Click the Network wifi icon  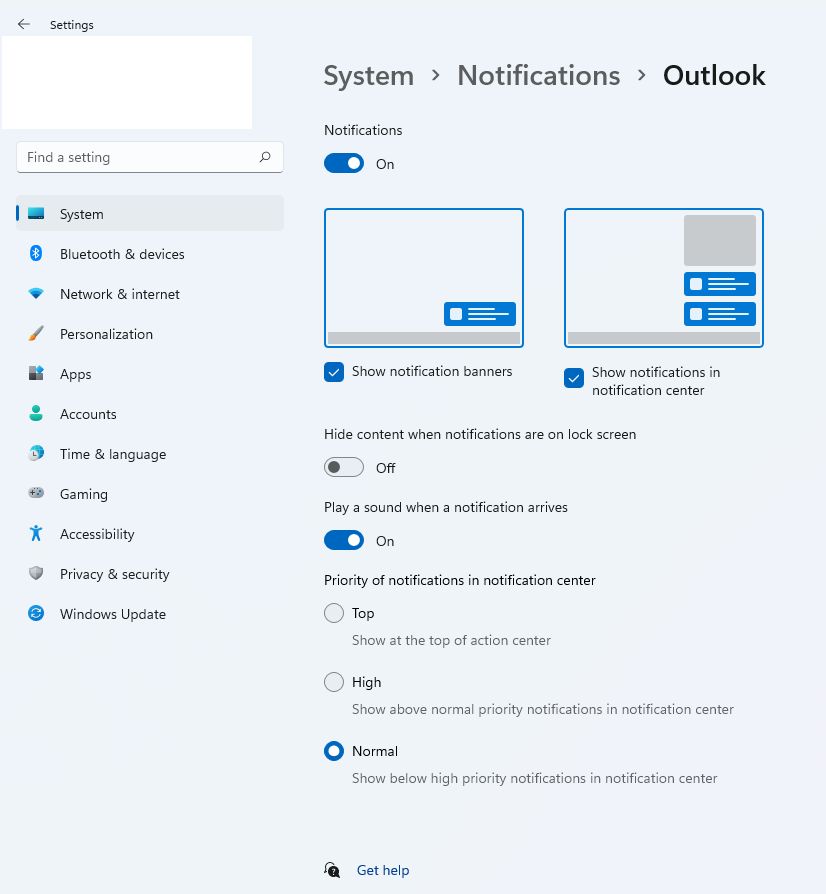36,294
